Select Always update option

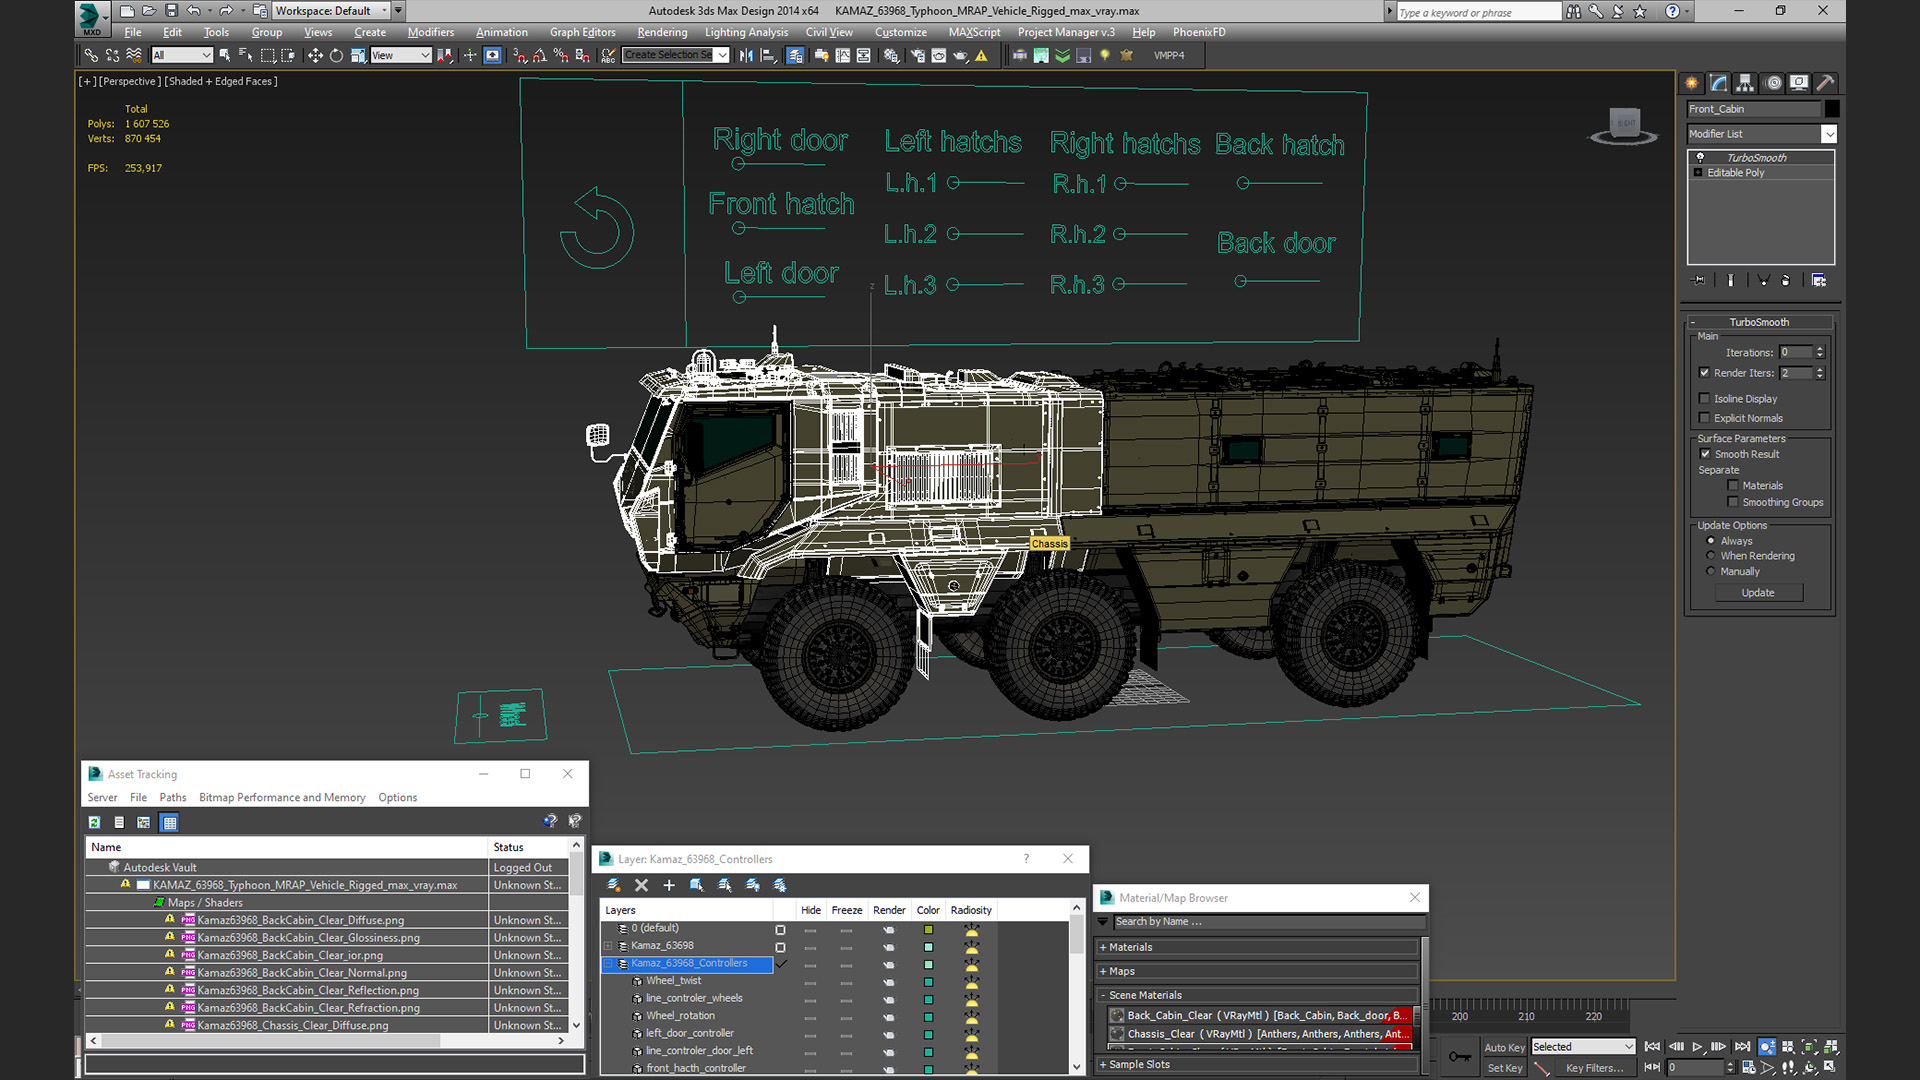[1711, 541]
